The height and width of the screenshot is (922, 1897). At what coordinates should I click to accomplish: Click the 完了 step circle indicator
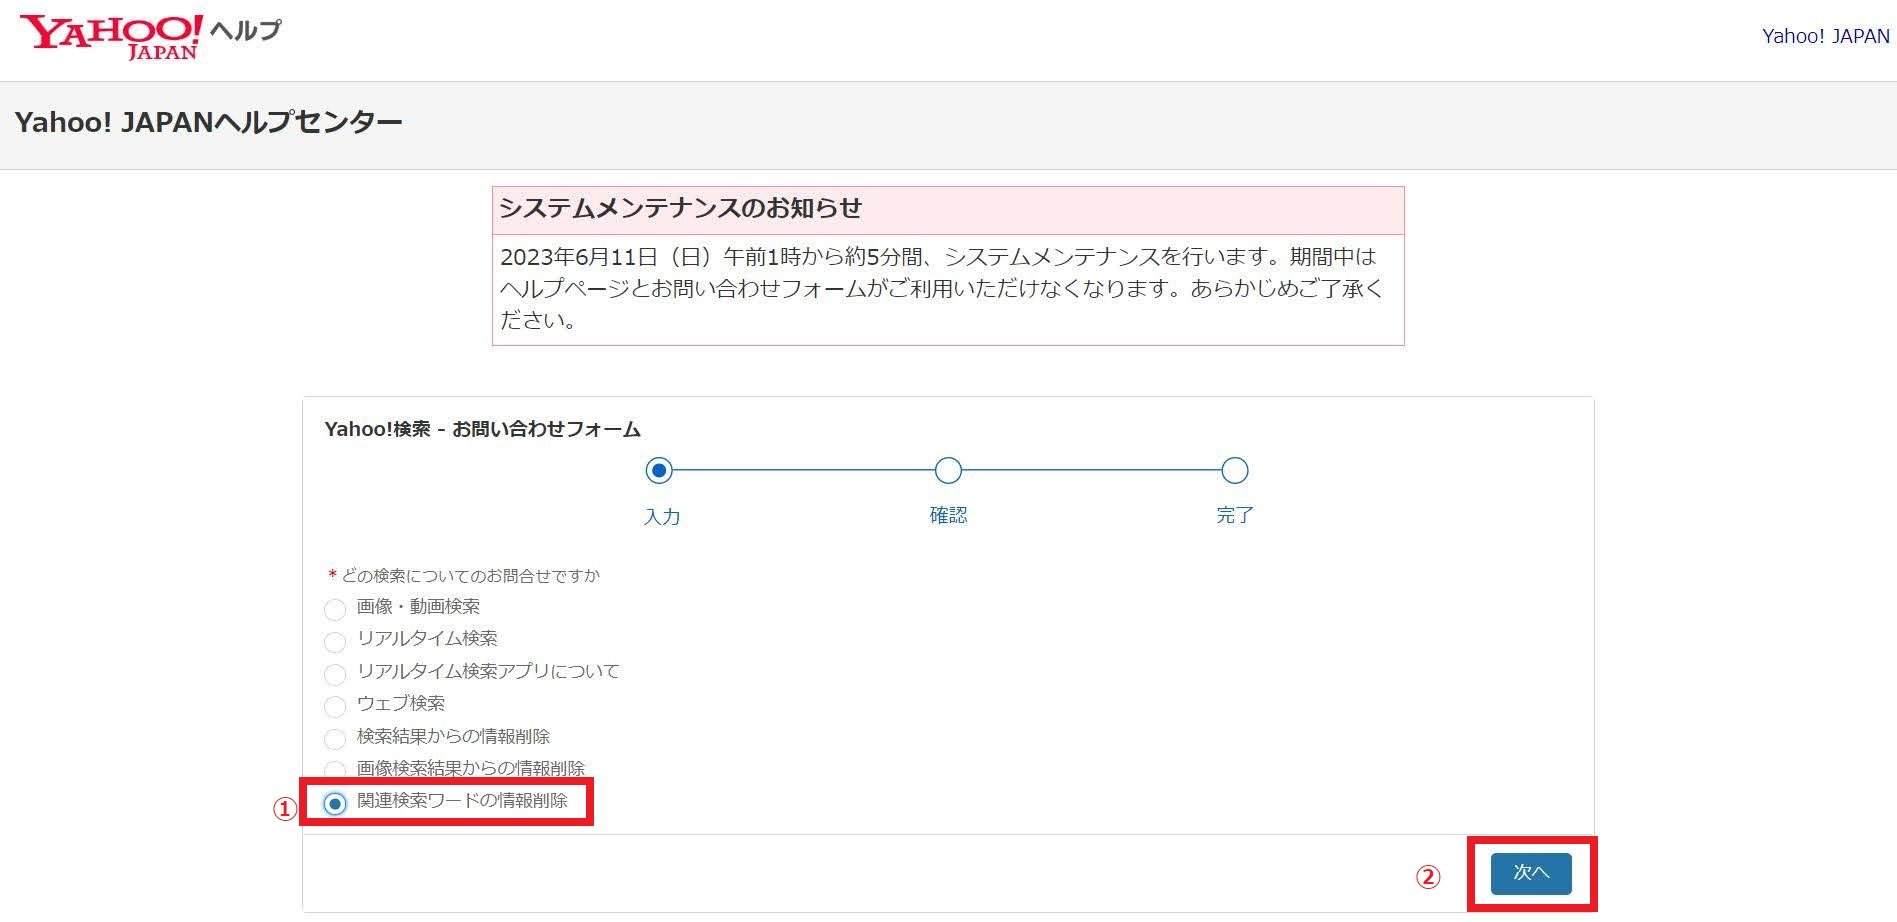(x=1235, y=470)
